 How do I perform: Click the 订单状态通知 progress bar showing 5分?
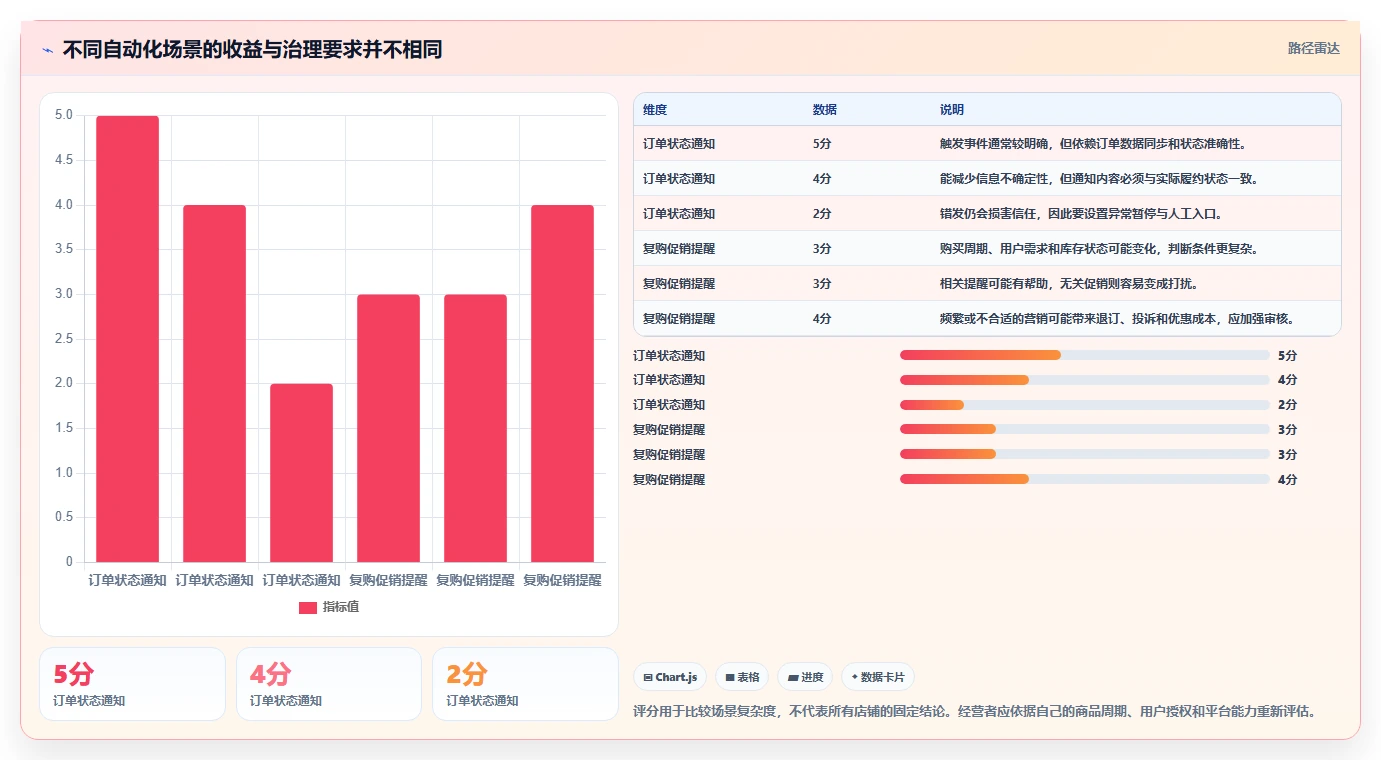pyautogui.click(x=1085, y=355)
